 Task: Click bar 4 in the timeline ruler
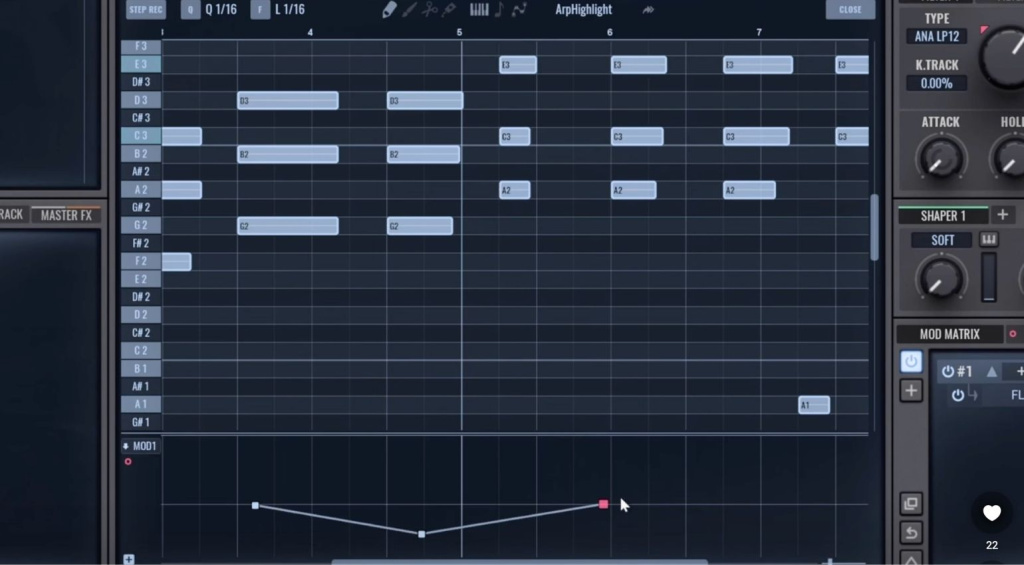[310, 32]
